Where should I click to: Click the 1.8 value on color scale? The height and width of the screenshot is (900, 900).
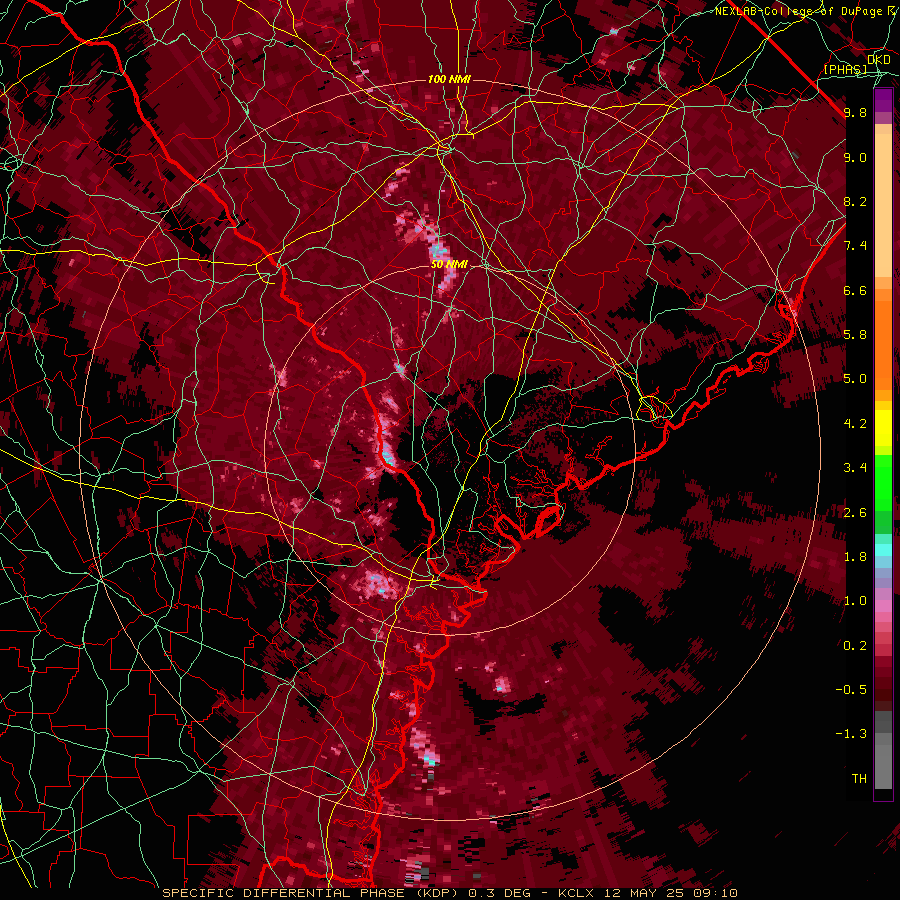855,557
